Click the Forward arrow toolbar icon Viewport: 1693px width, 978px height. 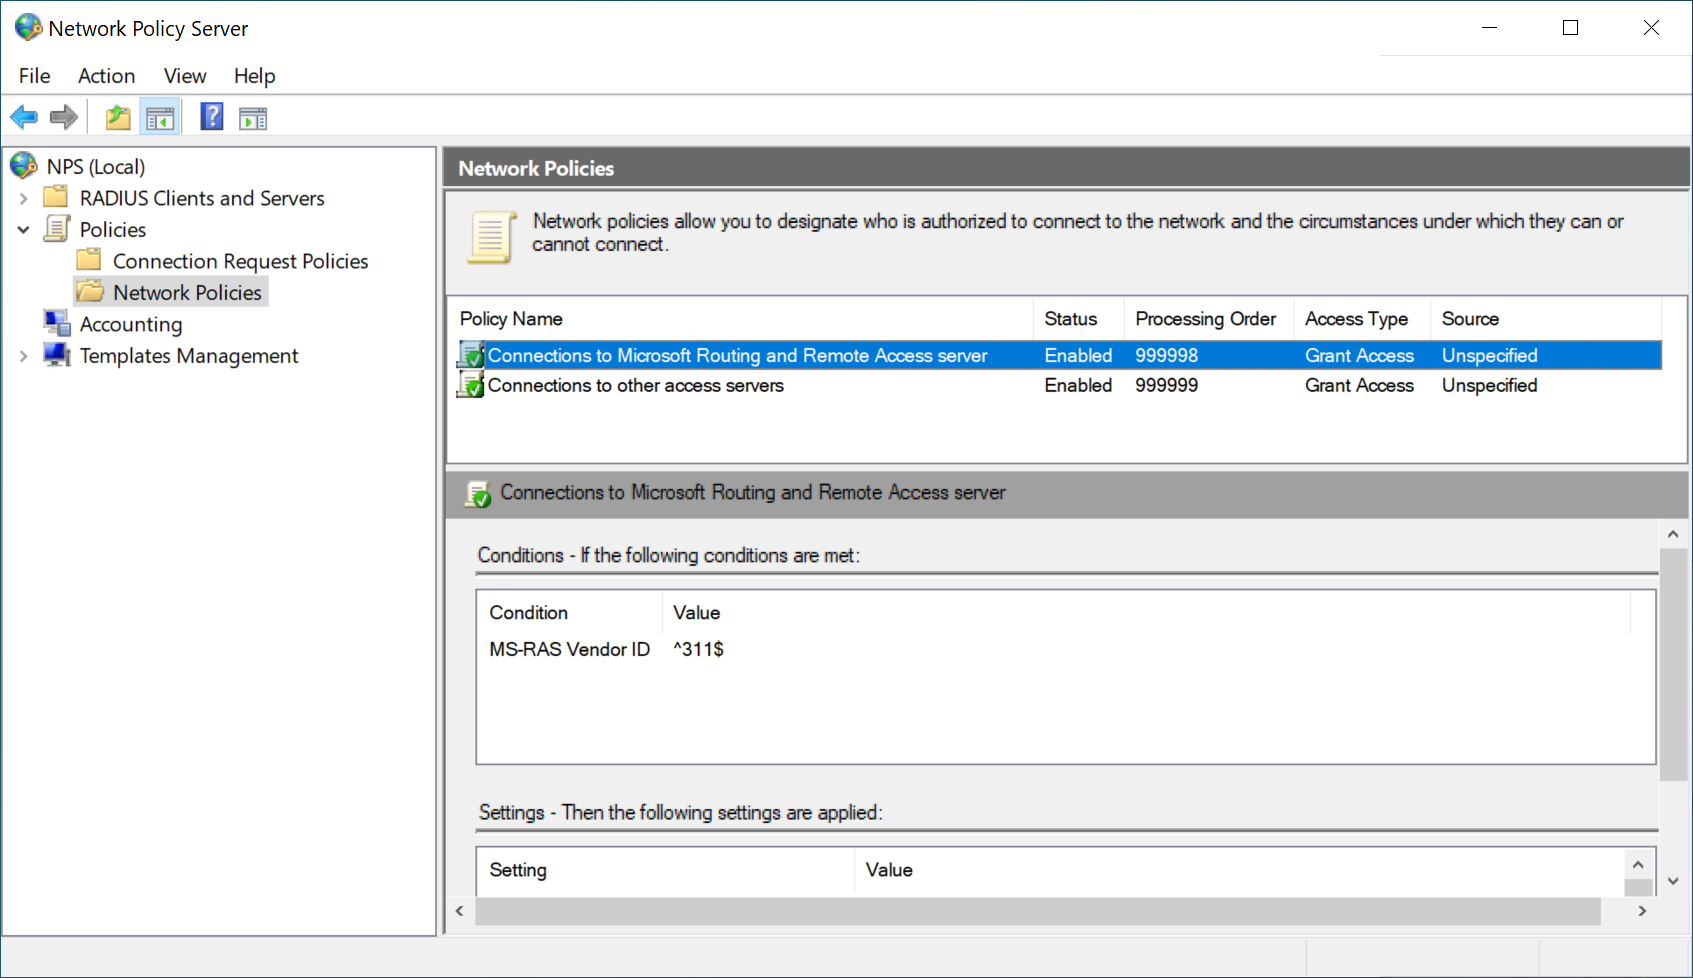(x=64, y=118)
